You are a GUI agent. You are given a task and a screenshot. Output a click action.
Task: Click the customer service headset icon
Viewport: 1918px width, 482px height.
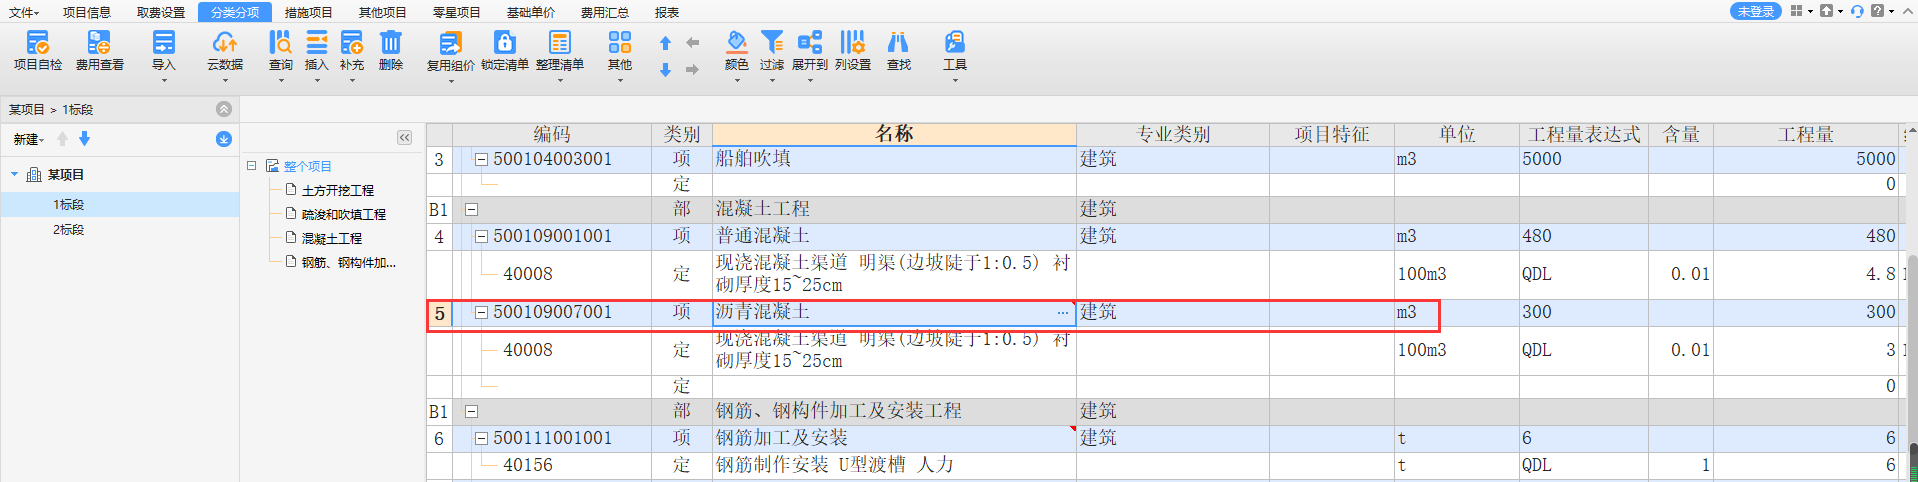tap(1857, 11)
